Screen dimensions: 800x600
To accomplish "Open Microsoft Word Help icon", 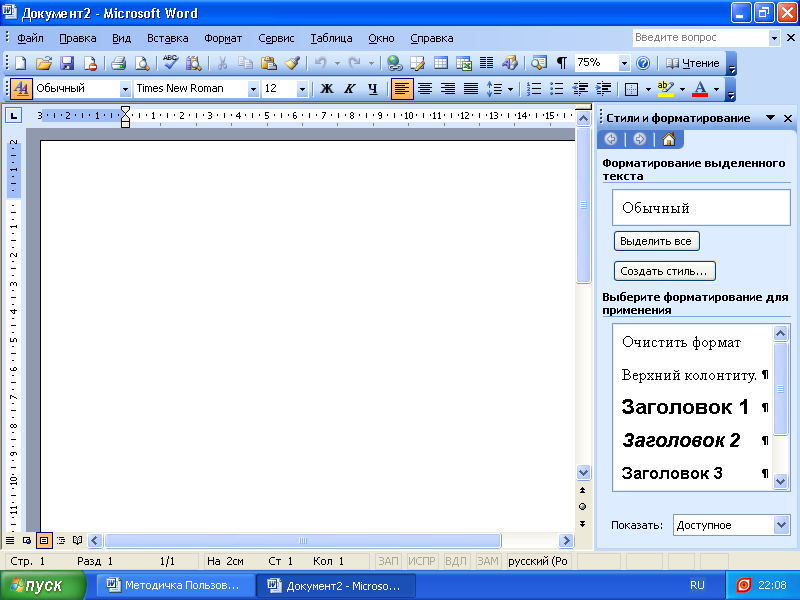I will pos(643,63).
